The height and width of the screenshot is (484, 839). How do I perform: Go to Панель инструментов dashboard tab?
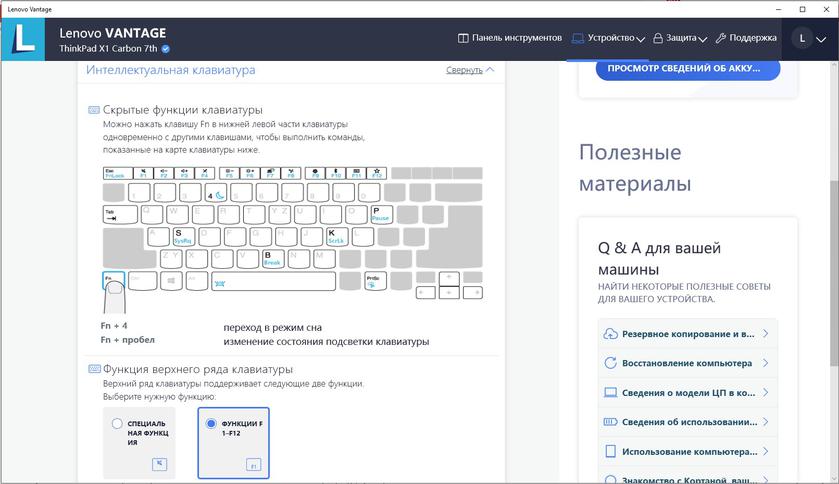click(x=510, y=38)
